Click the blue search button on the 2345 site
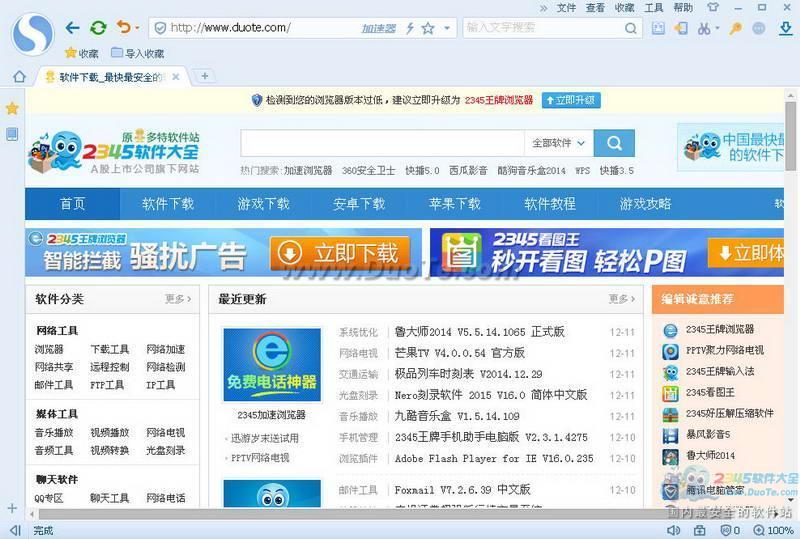The height and width of the screenshot is (539, 800). click(x=614, y=143)
